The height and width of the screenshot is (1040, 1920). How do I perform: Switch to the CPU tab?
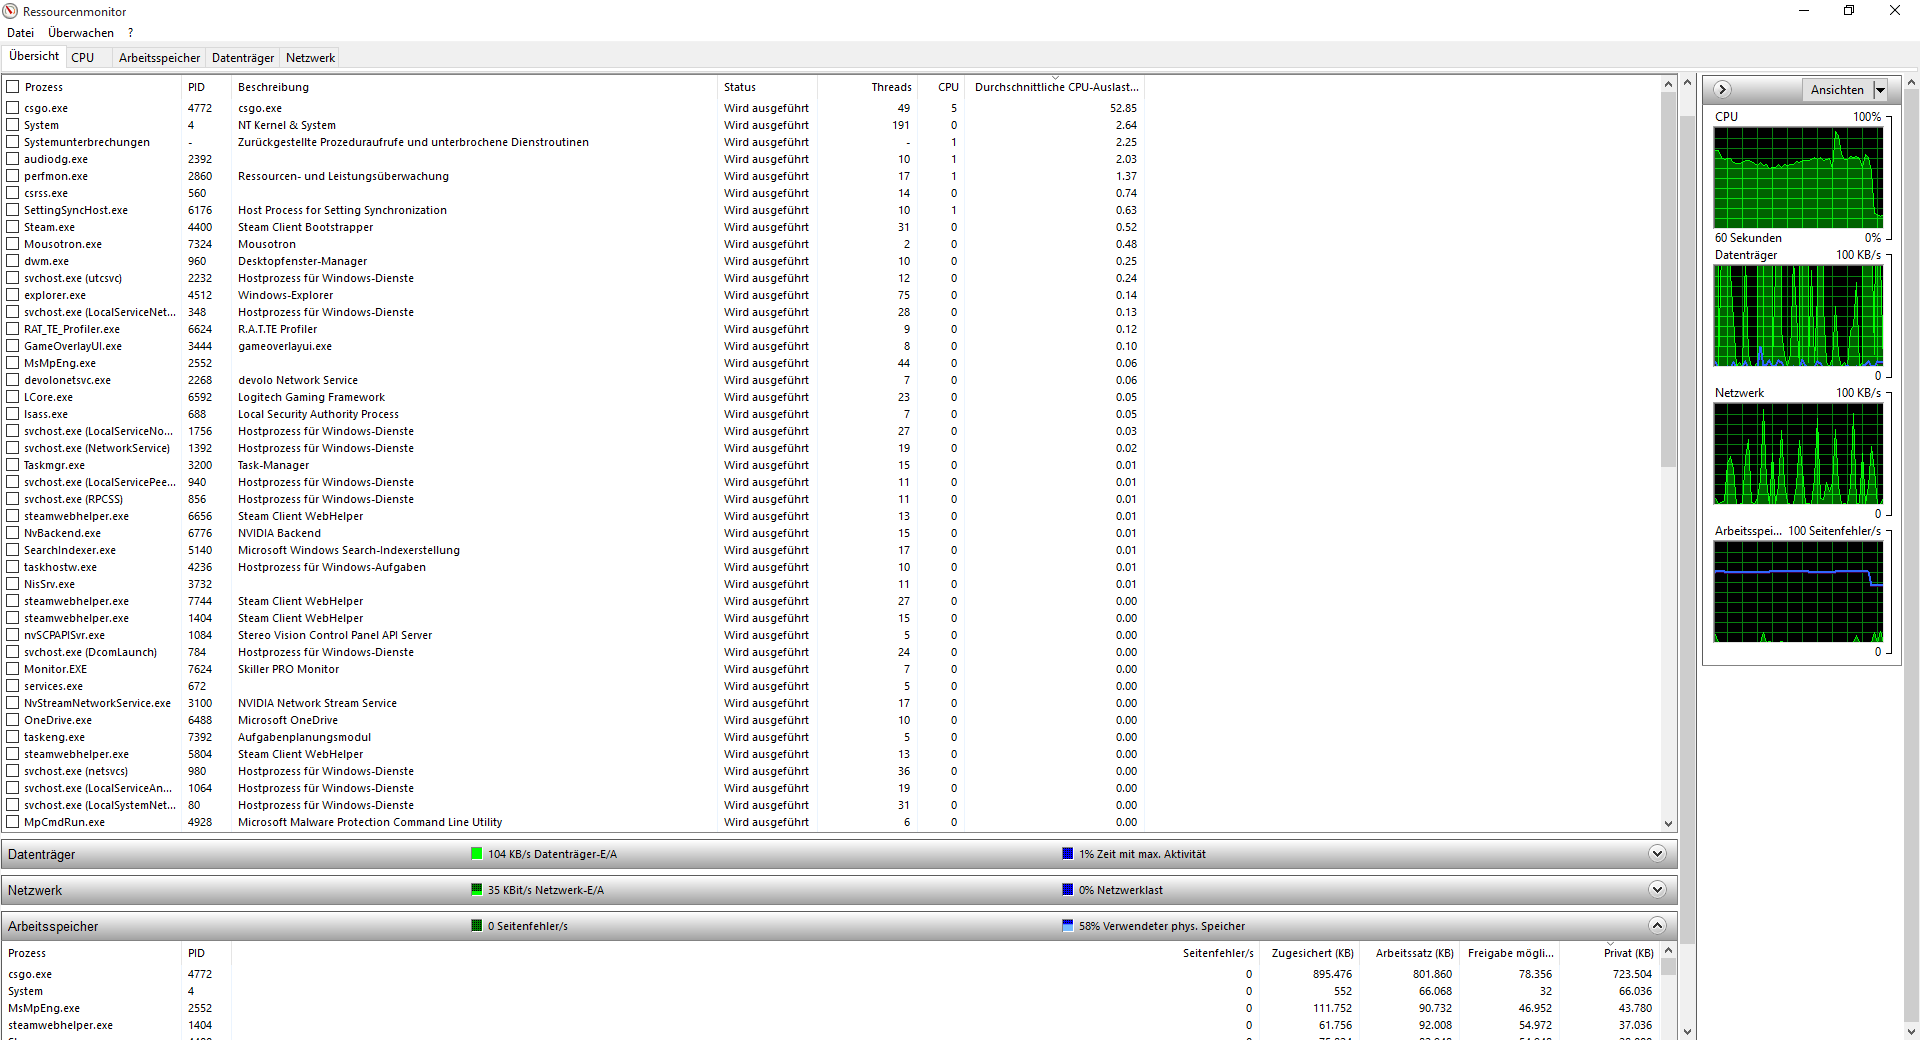pyautogui.click(x=83, y=57)
